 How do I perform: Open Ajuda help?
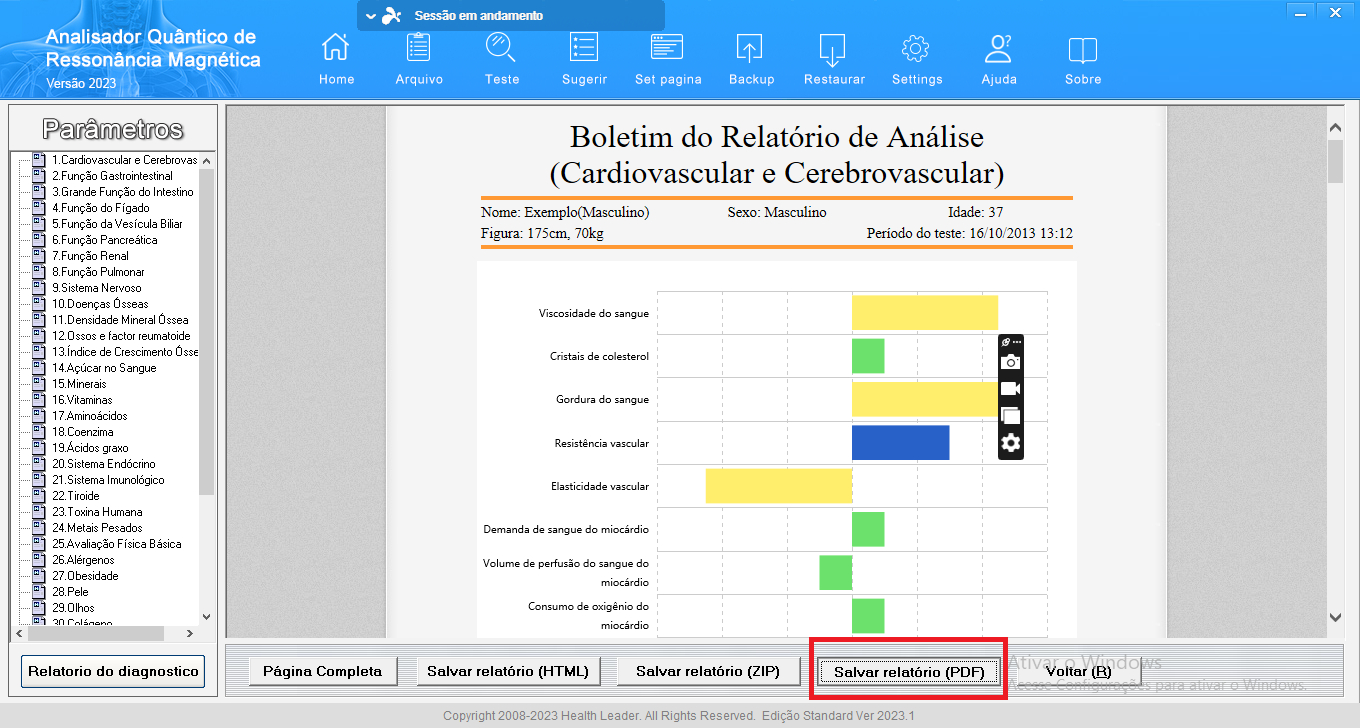tap(999, 59)
